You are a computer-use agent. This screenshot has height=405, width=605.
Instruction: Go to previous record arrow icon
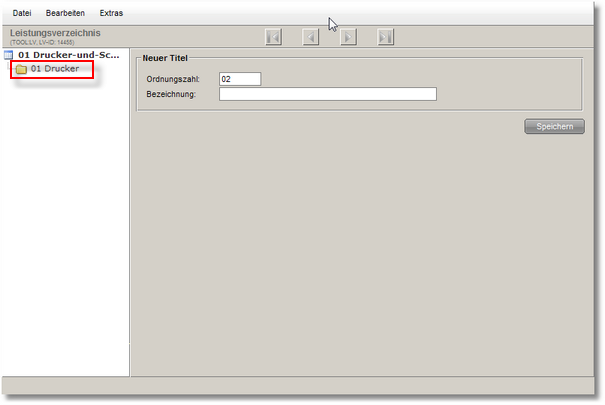pos(311,37)
